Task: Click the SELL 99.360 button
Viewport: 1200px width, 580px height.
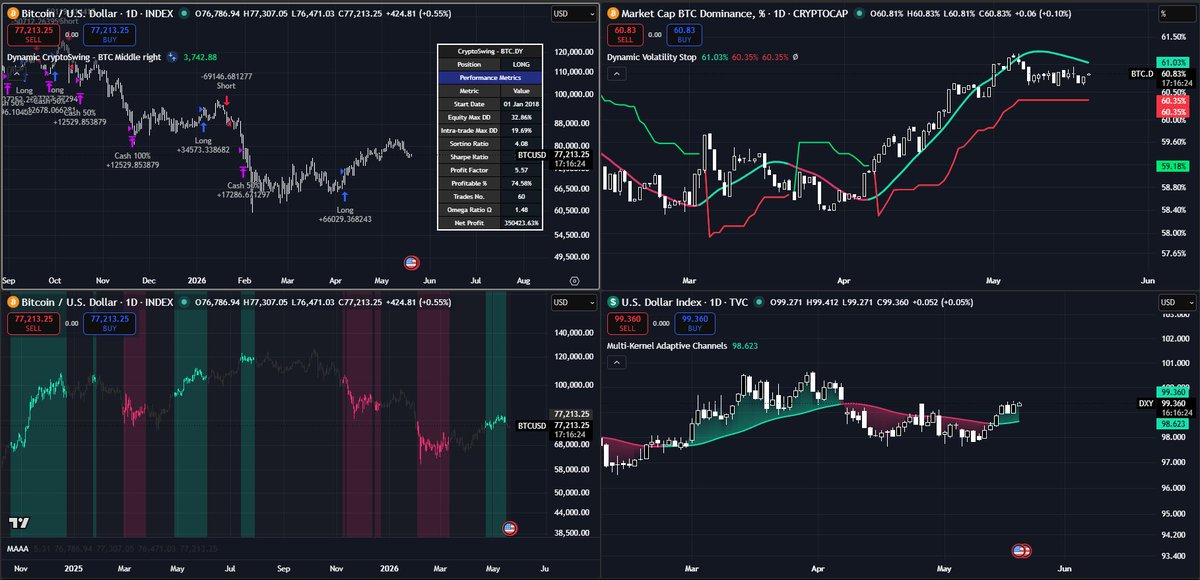Action: (x=625, y=323)
